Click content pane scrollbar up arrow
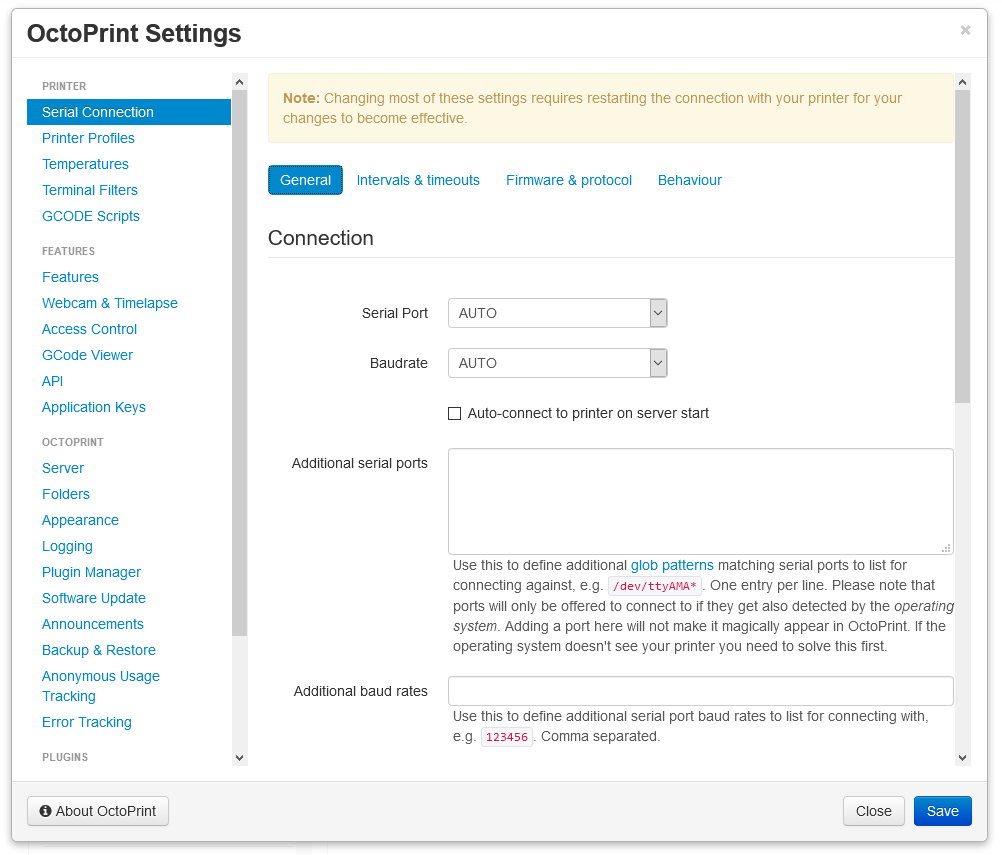Image resolution: width=1002 pixels, height=855 pixels. coord(962,82)
